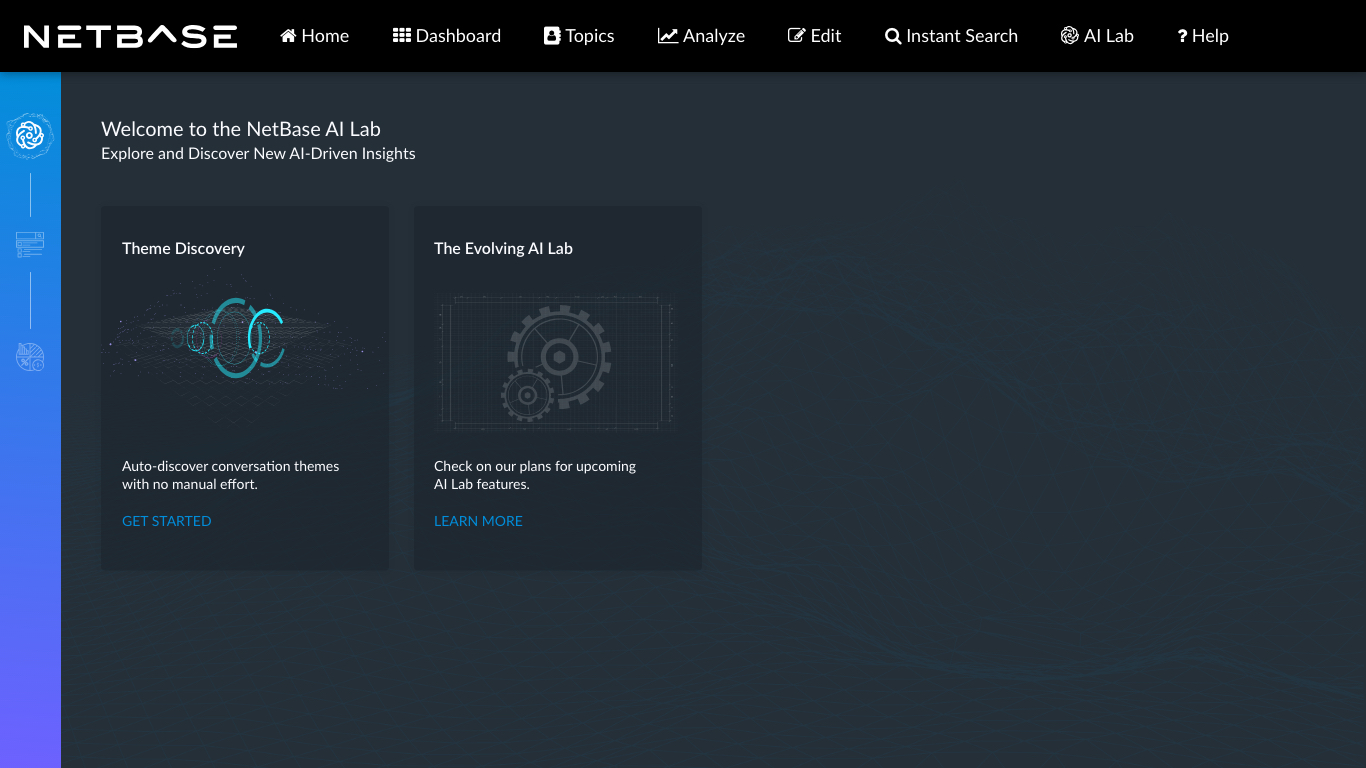Open the Instant Search menu item
This screenshot has width=1366, height=768.
pos(951,36)
